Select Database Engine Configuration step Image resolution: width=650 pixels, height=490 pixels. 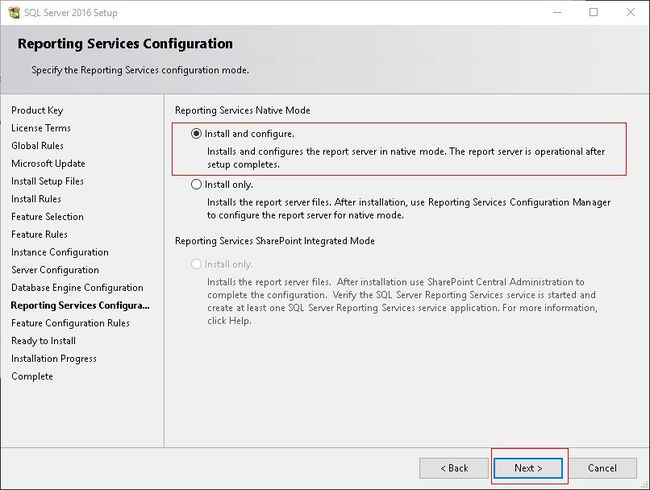coord(77,288)
